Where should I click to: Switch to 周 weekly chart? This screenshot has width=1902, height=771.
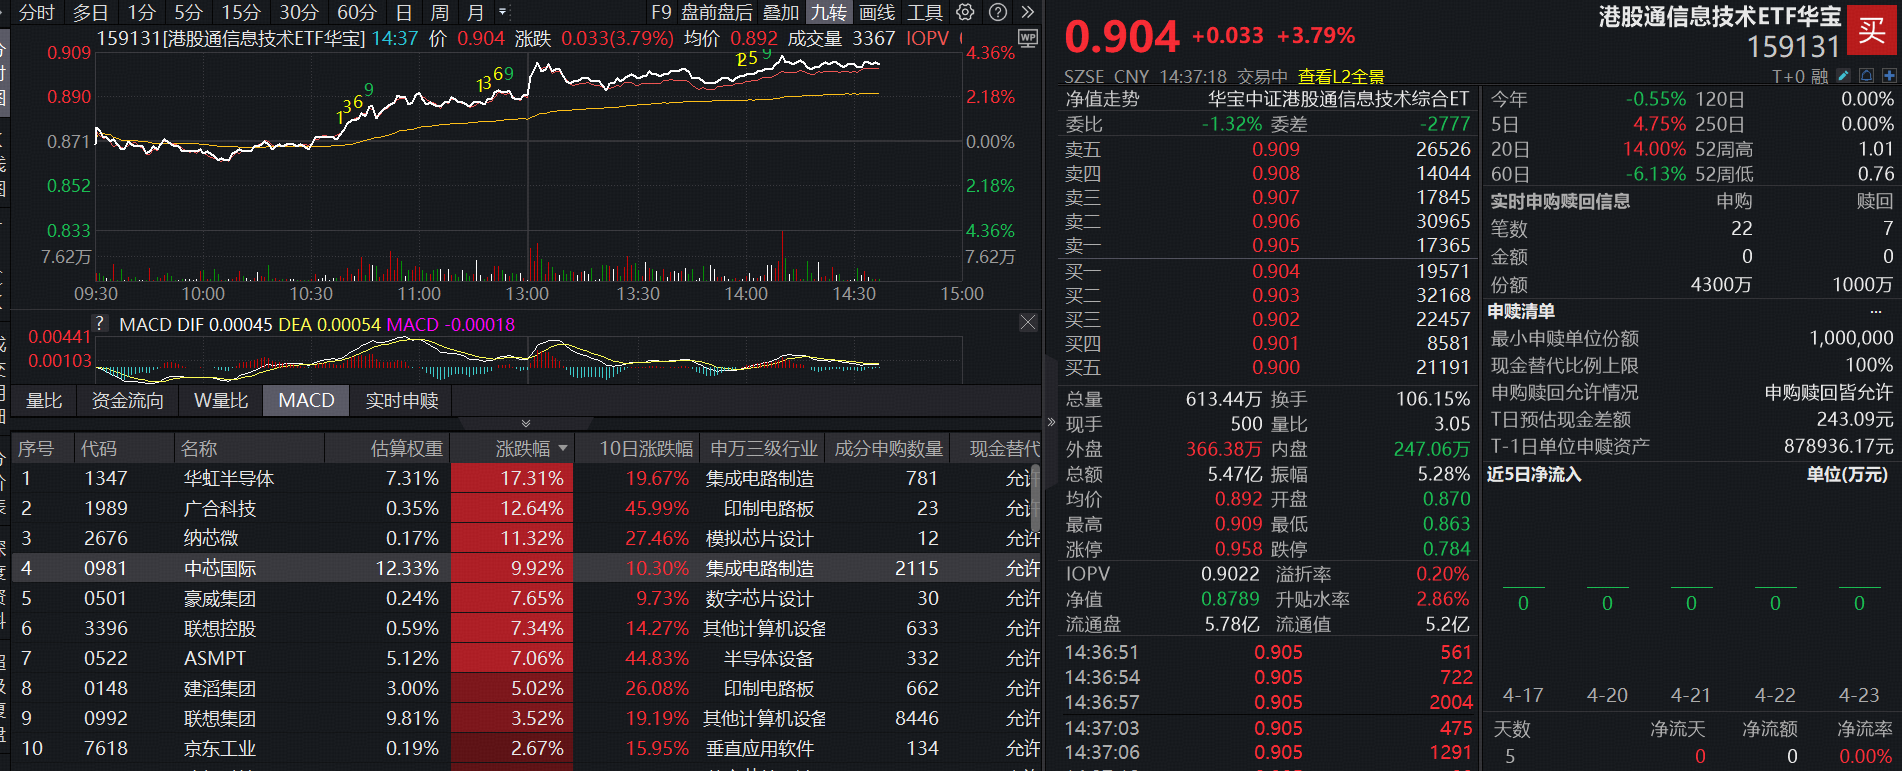439,13
